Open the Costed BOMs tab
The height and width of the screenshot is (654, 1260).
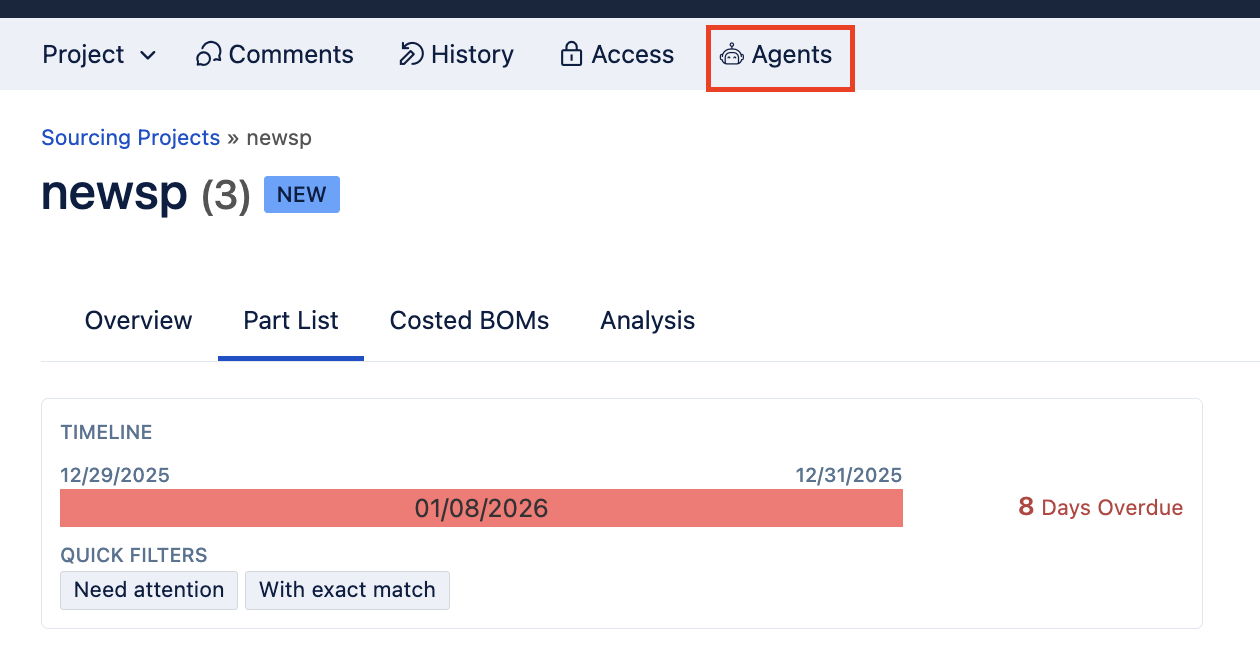469,321
